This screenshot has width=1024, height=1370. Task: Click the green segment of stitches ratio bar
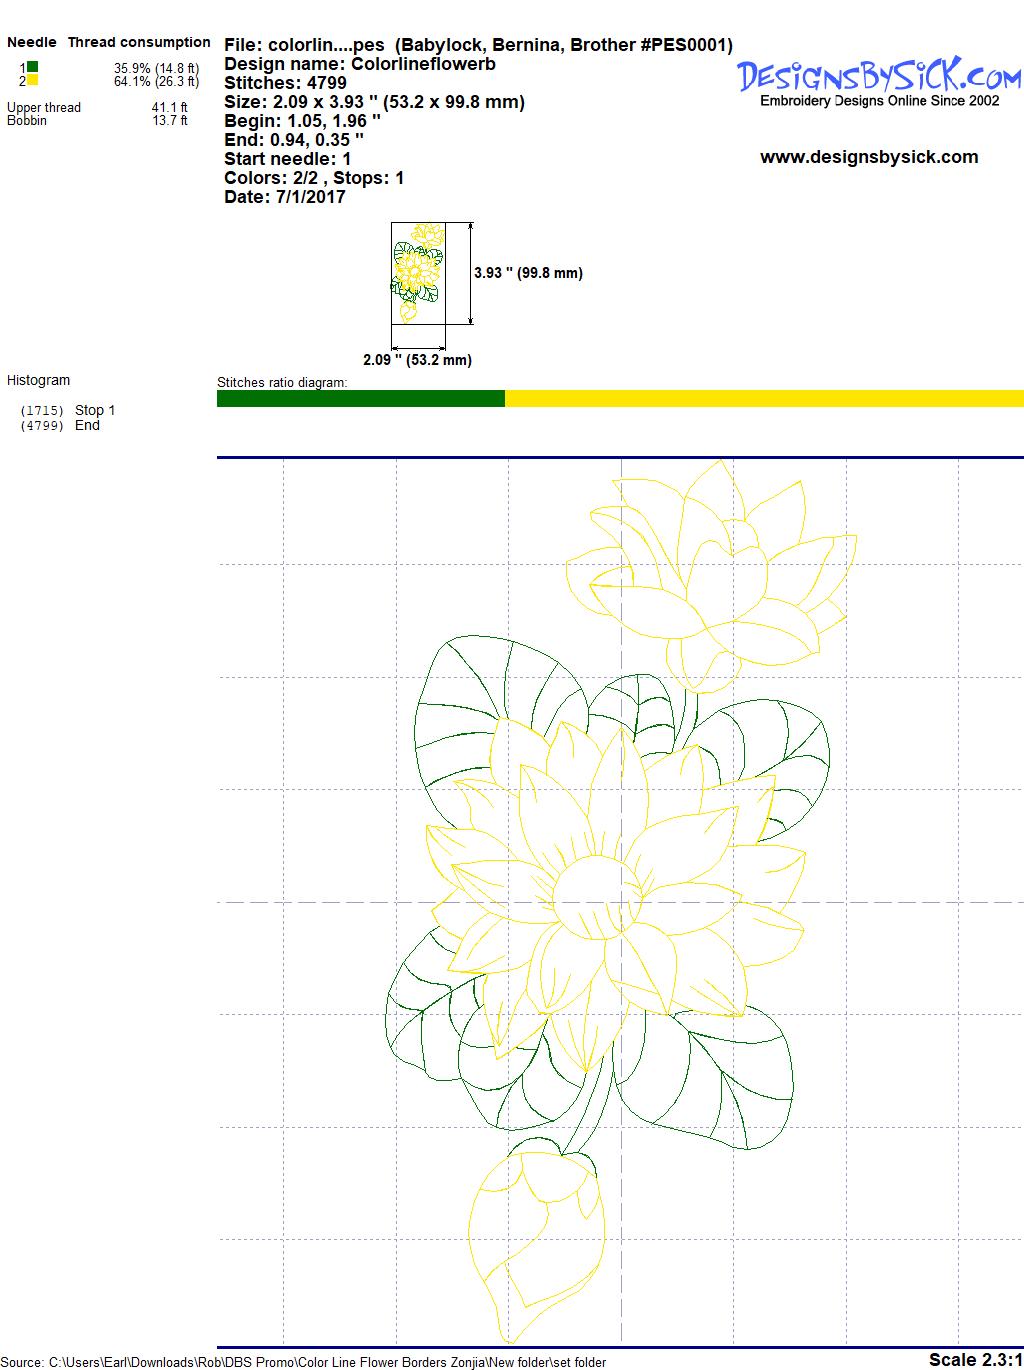360,398
